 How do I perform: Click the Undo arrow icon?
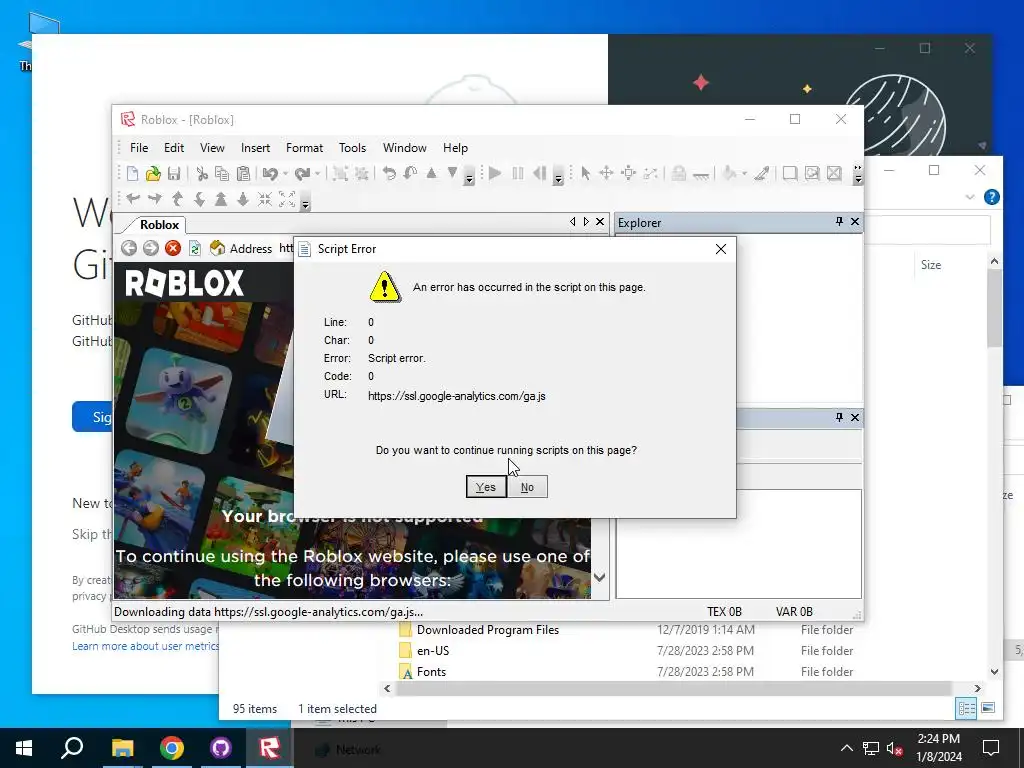(x=269, y=174)
